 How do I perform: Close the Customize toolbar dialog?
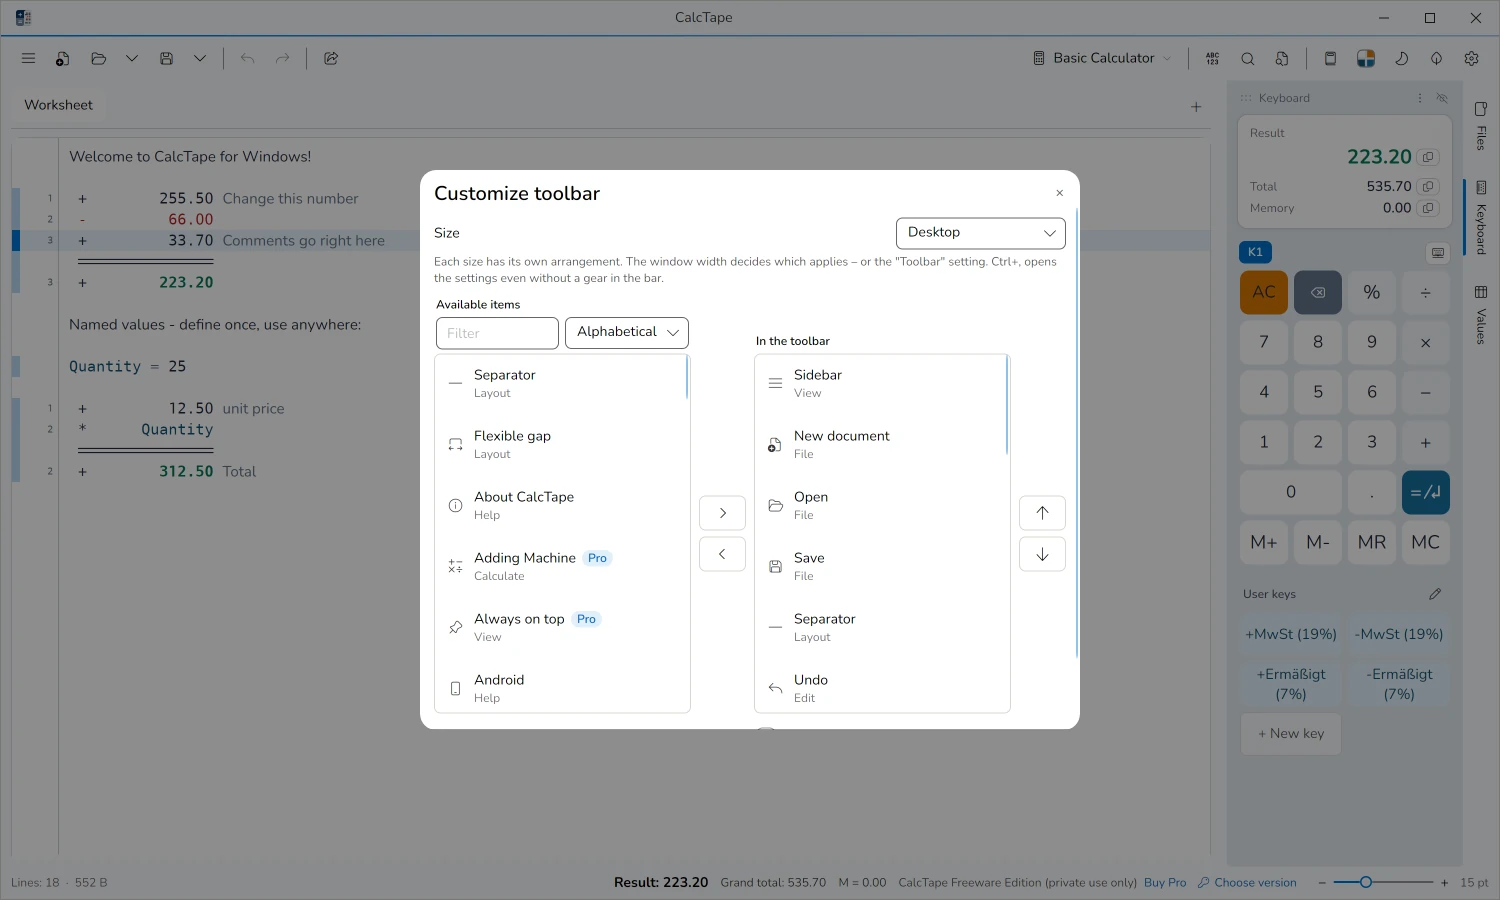[x=1059, y=193]
